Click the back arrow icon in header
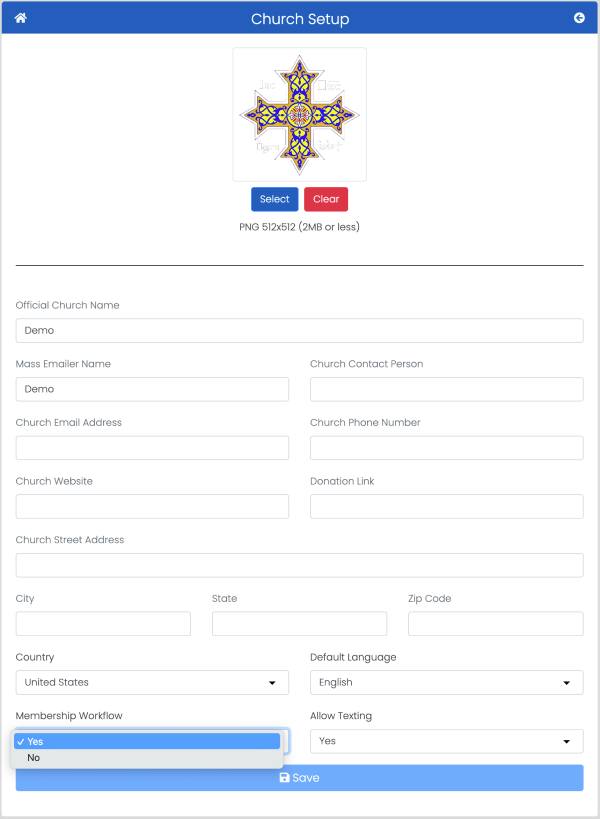This screenshot has width=600, height=819. [579, 18]
